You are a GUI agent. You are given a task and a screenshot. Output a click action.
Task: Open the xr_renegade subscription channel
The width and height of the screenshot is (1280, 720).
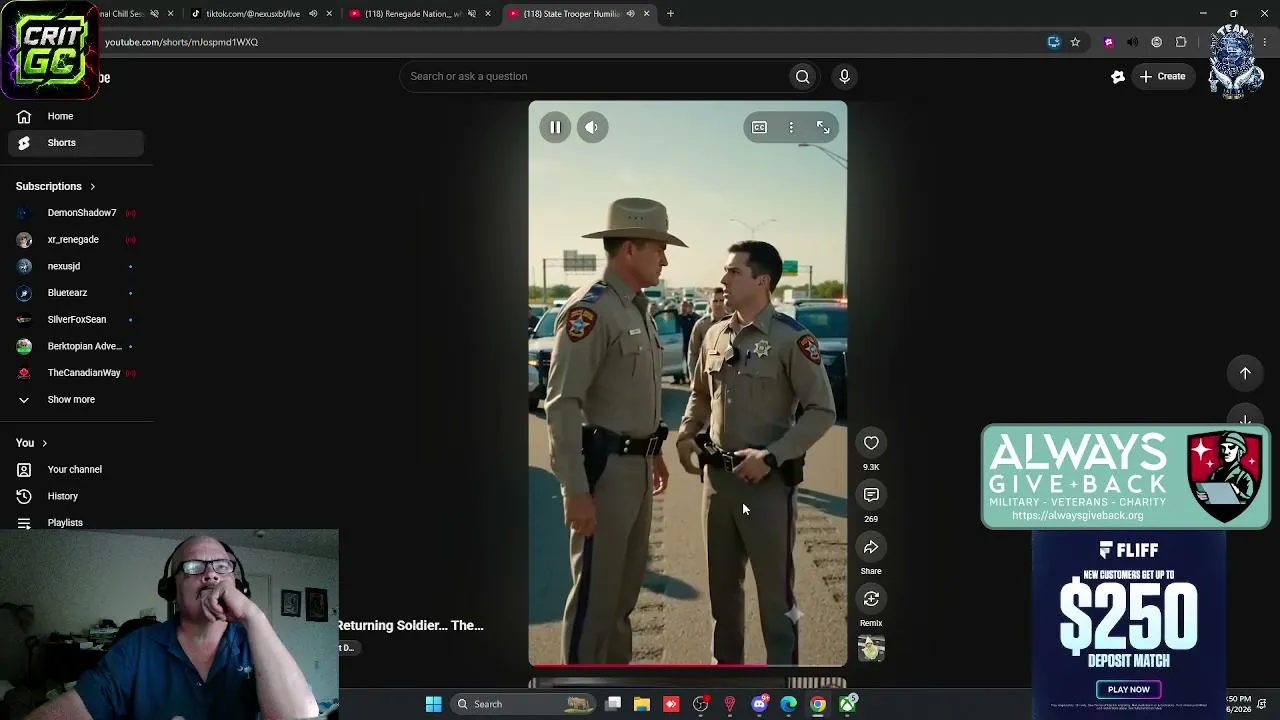(76, 240)
